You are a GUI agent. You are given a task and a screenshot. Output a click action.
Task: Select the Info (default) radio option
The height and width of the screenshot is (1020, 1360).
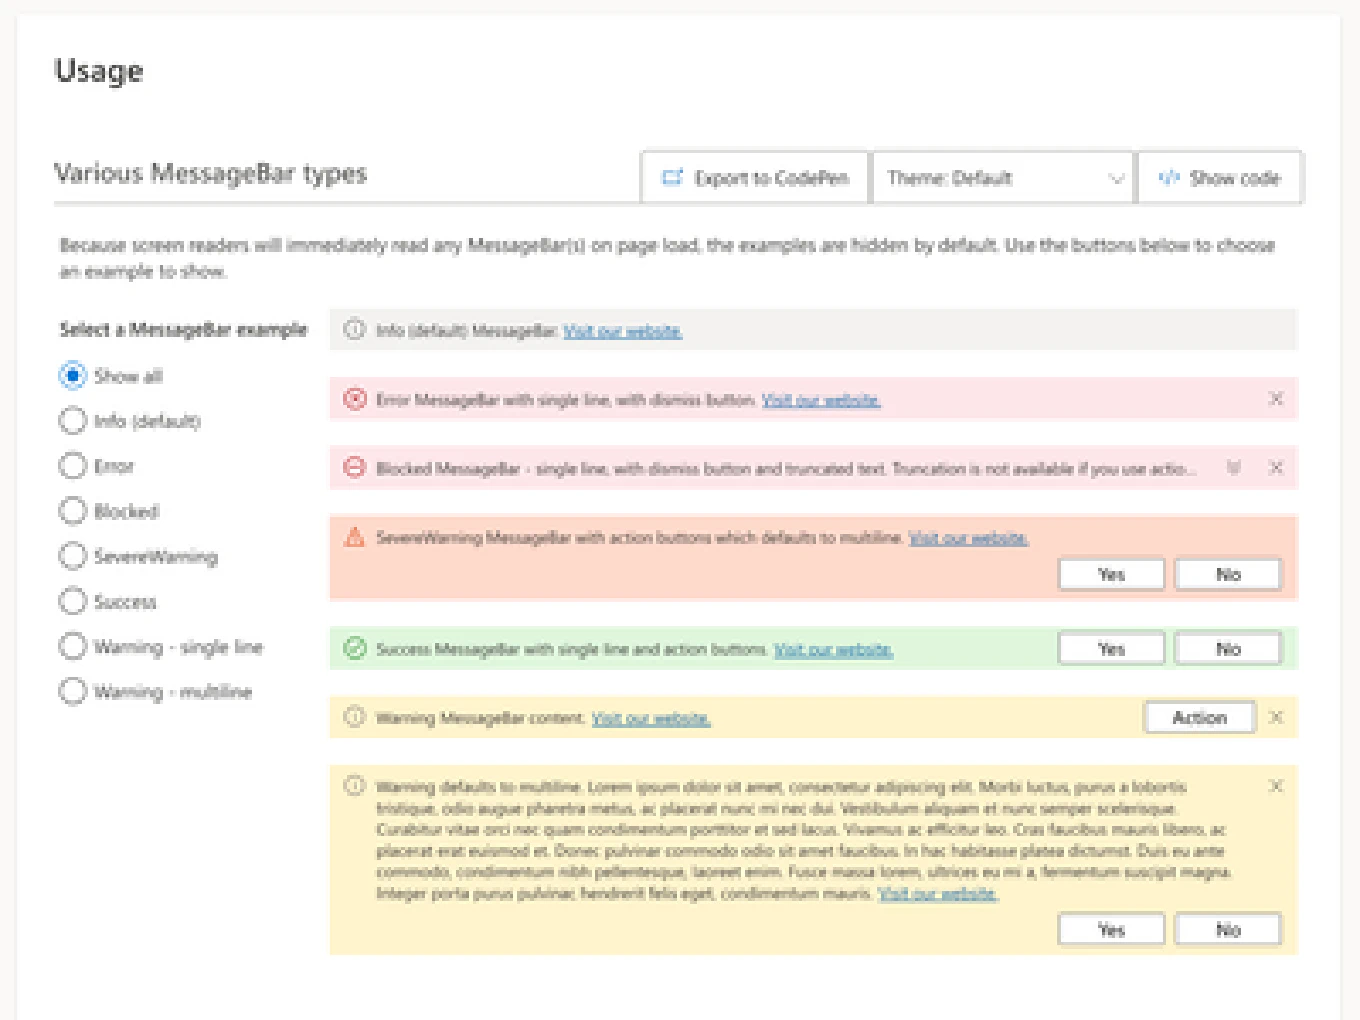tap(72, 421)
